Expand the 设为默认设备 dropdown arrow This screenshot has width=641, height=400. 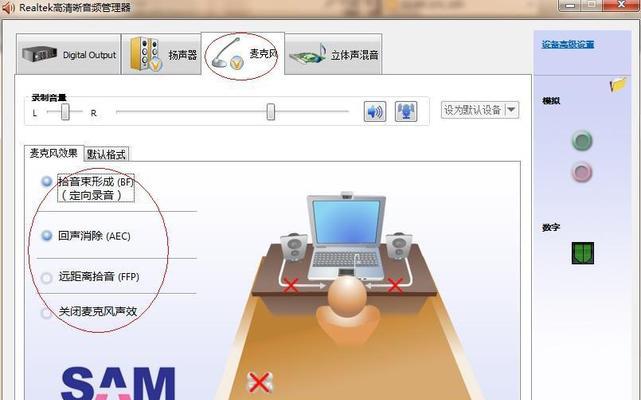(511, 110)
